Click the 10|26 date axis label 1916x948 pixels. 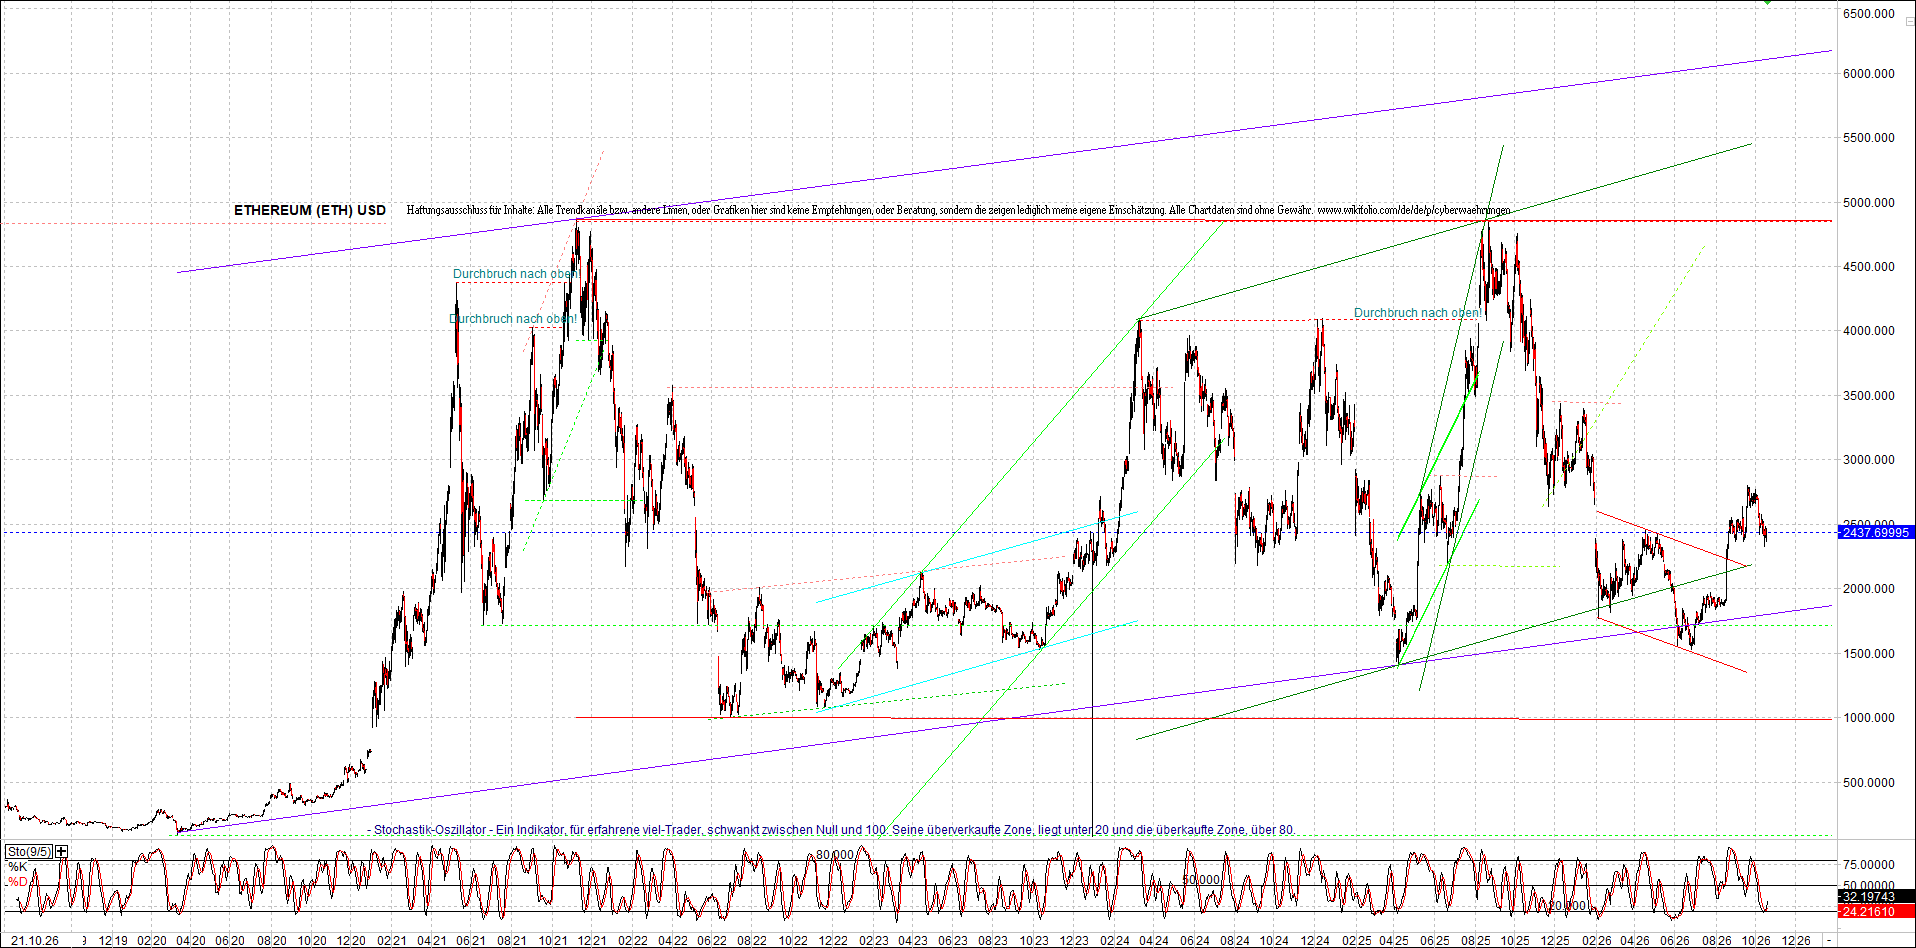point(1756,941)
